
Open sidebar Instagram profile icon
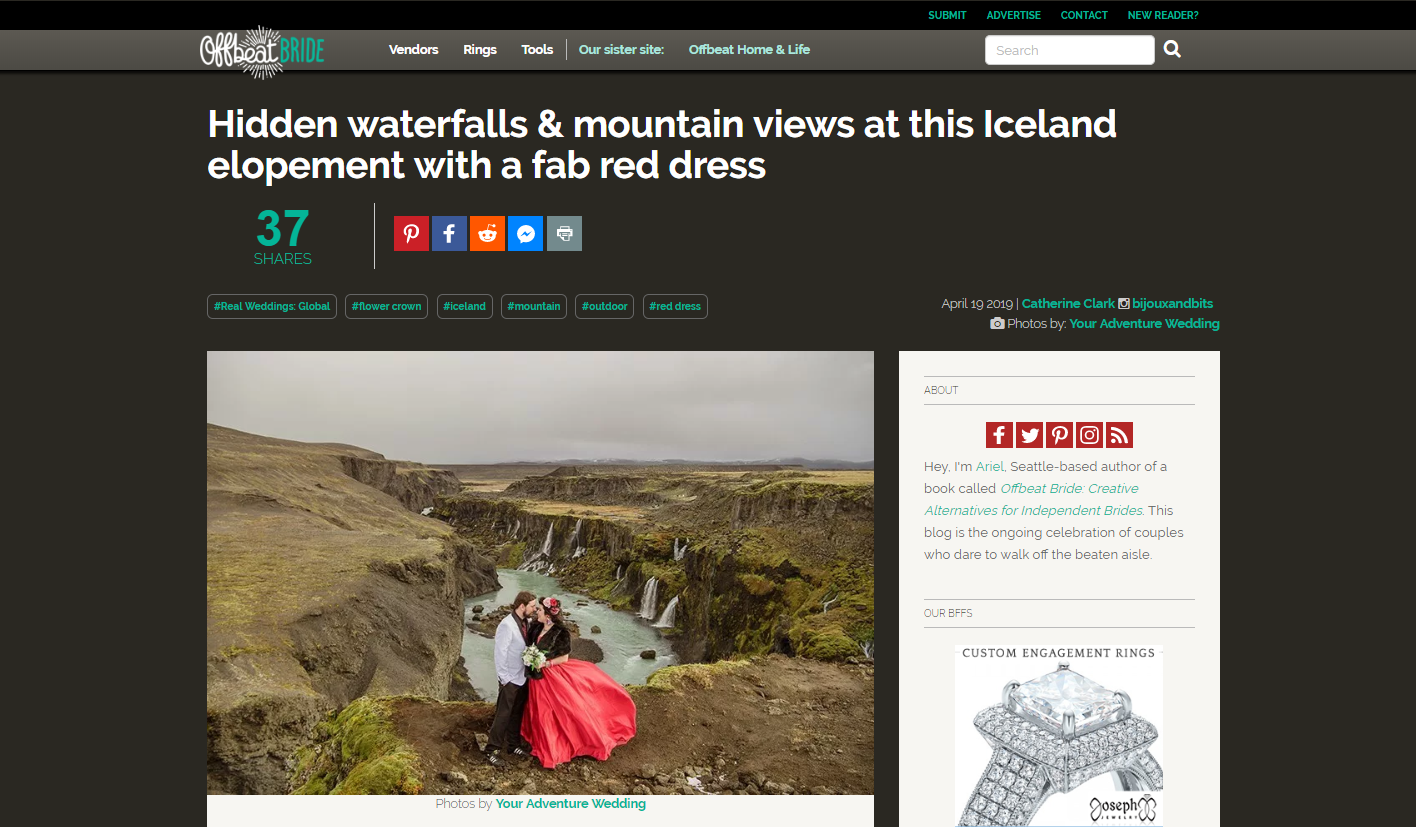pyautogui.click(x=1089, y=435)
